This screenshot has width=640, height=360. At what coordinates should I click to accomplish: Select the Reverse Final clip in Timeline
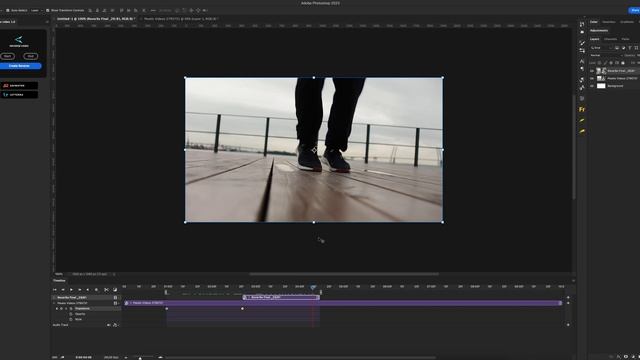point(281,297)
